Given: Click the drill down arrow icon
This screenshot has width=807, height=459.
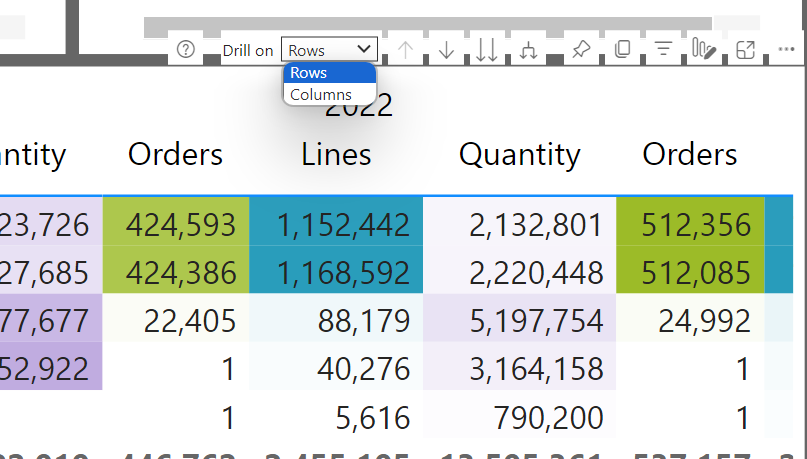Looking at the screenshot, I should pos(446,50).
